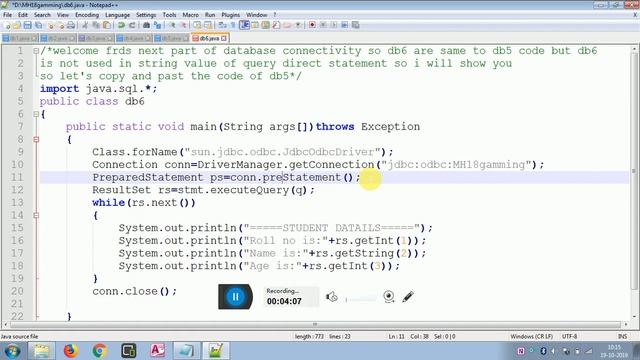This screenshot has height=360, width=640.
Task: Cut selection with the scissors icon
Action: [x=85, y=25]
